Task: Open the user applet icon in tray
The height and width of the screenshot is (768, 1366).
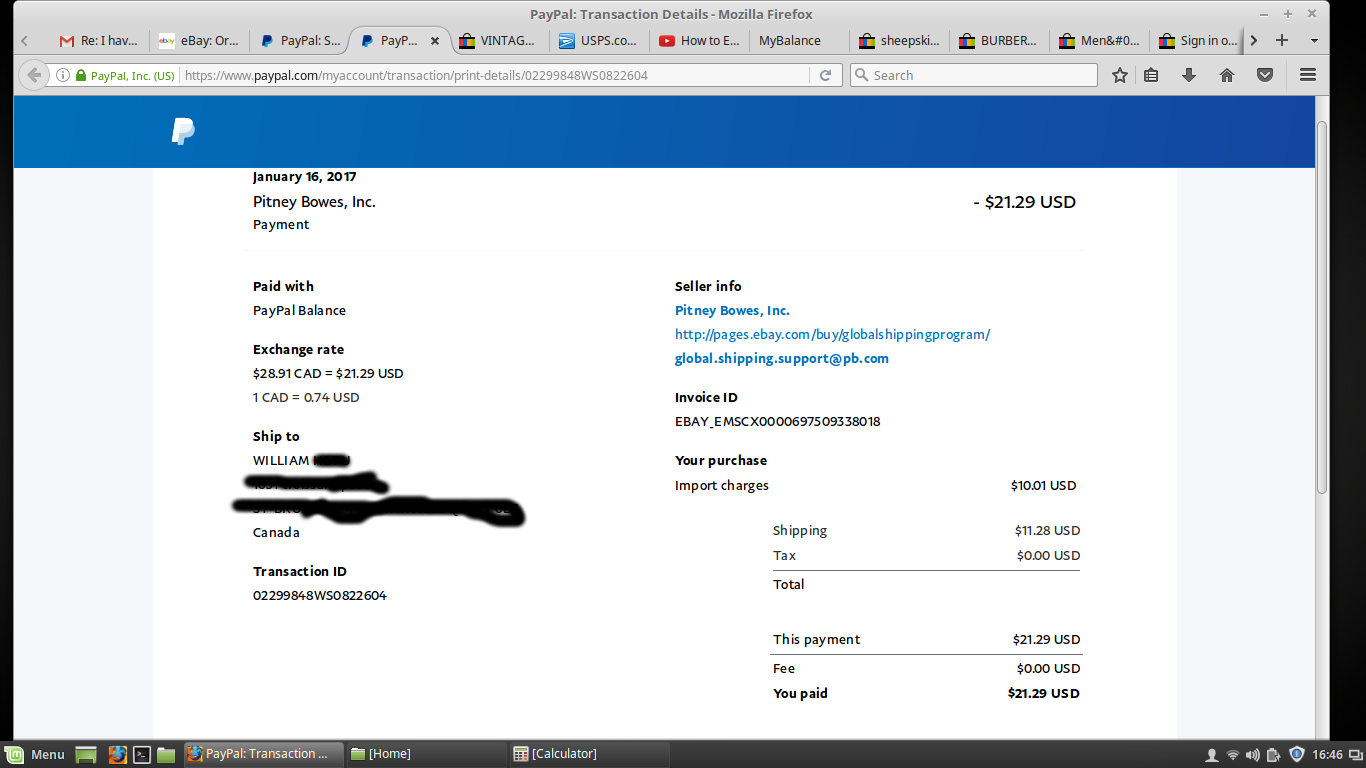Action: click(1211, 754)
